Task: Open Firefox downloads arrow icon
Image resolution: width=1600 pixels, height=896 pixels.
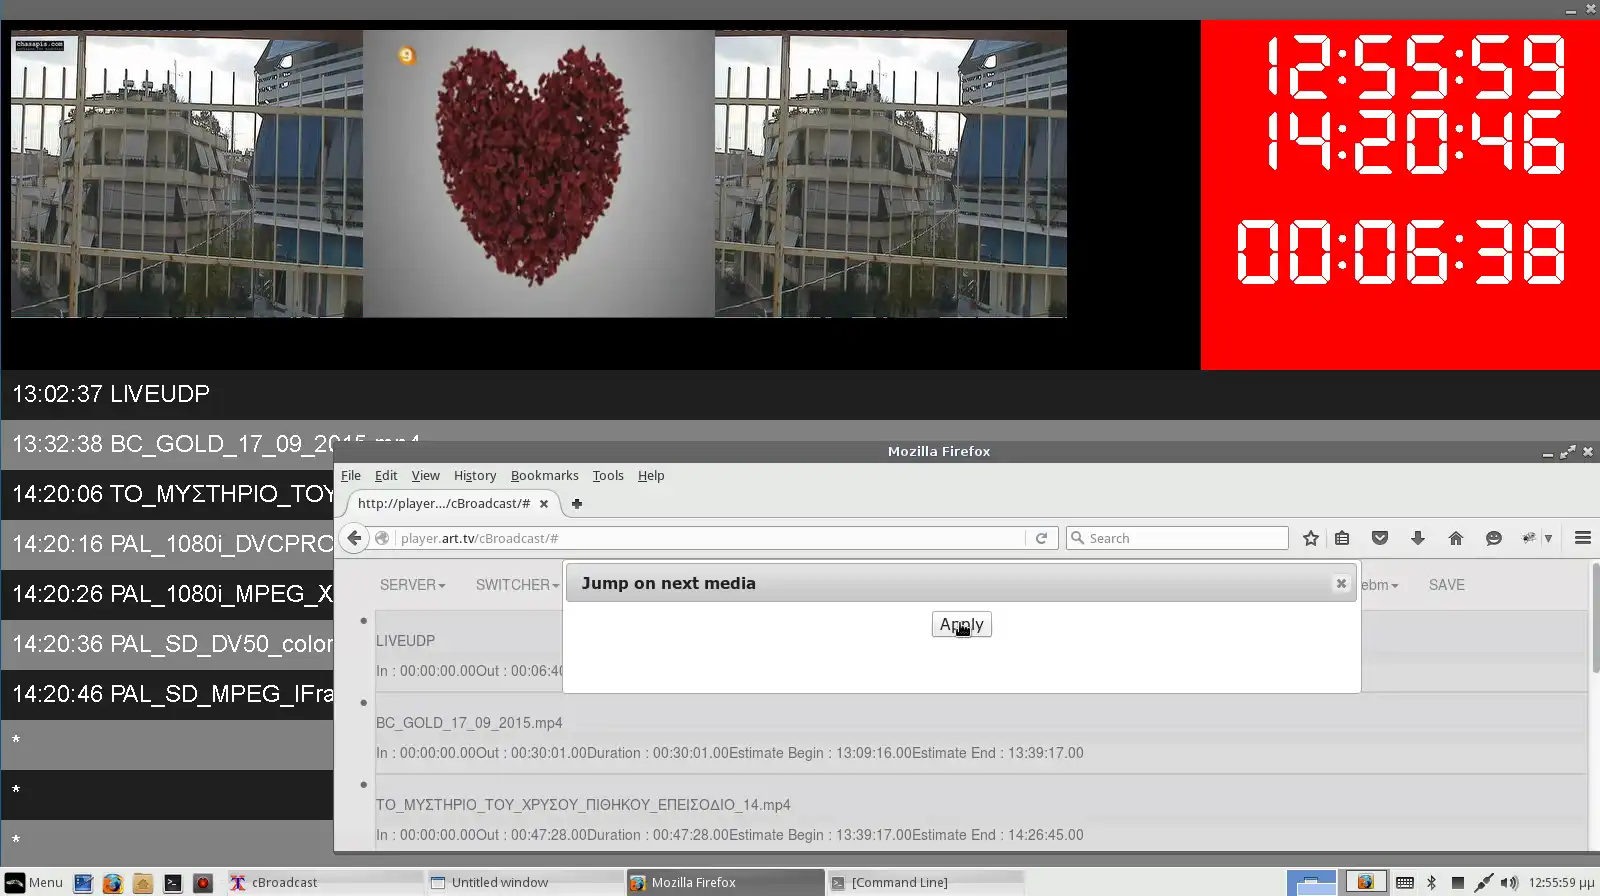Action: click(1418, 538)
